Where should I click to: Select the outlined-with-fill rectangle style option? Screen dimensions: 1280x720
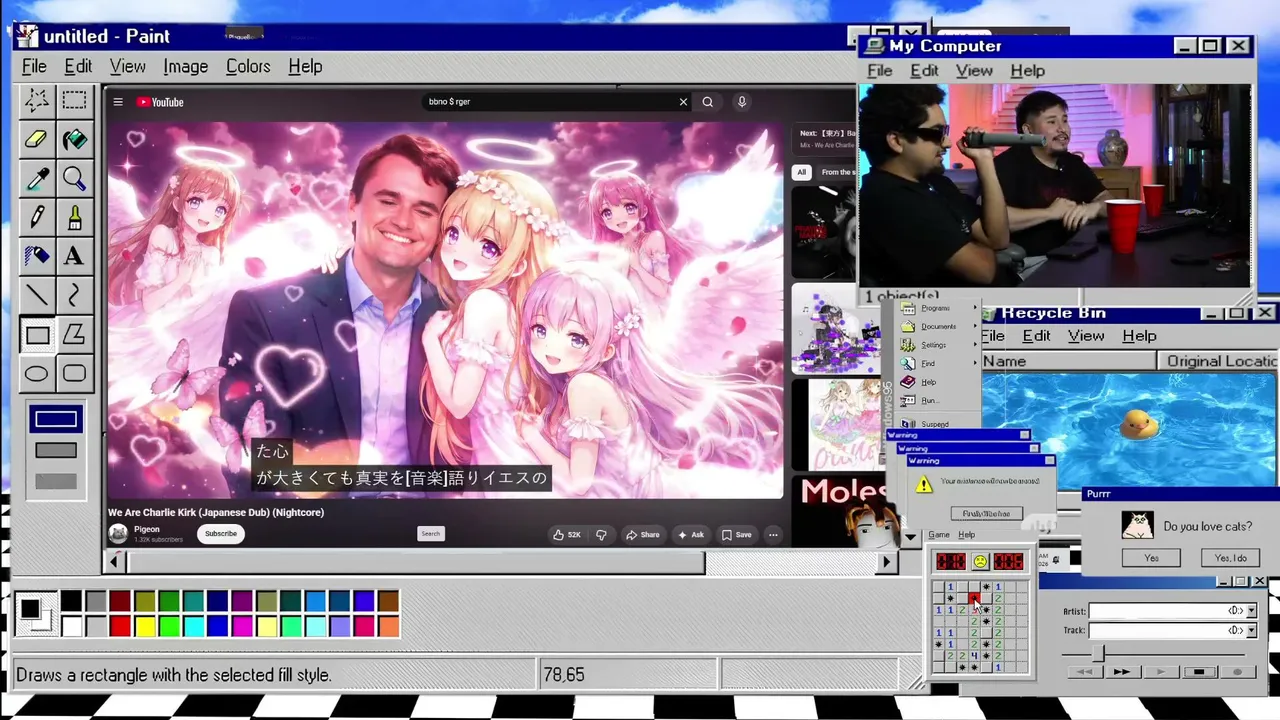[56, 451]
